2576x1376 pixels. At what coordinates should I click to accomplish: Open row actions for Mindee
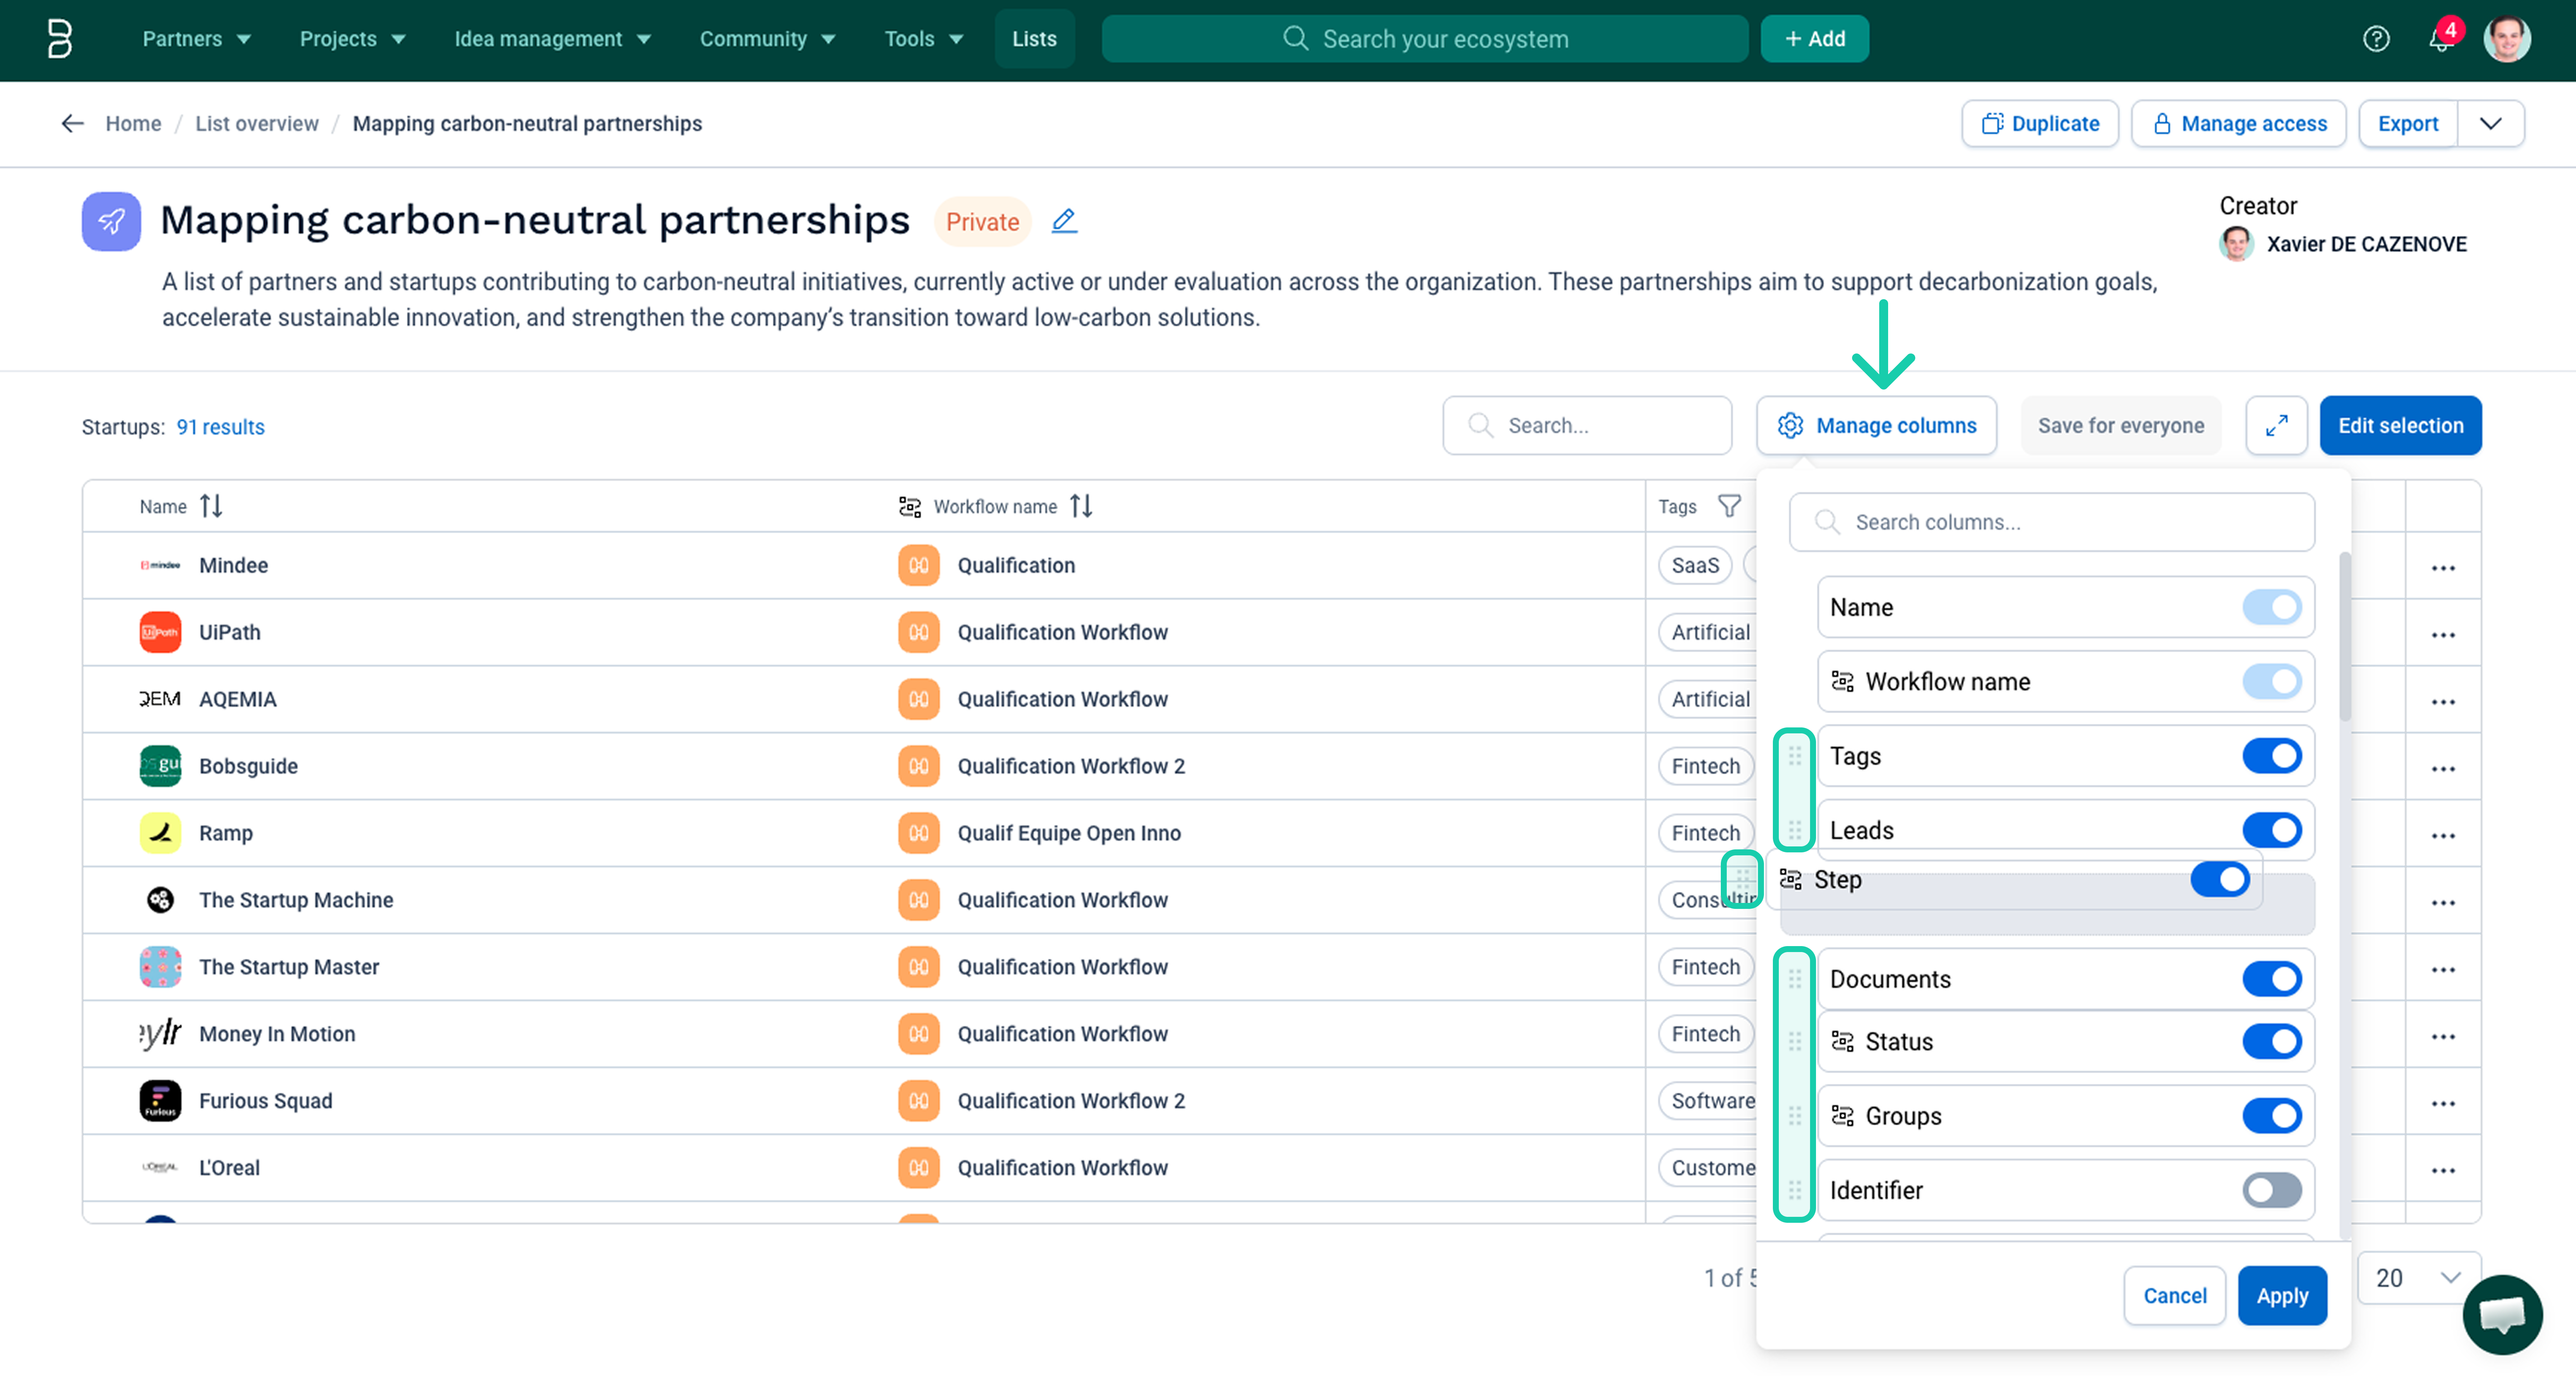pos(2443,567)
